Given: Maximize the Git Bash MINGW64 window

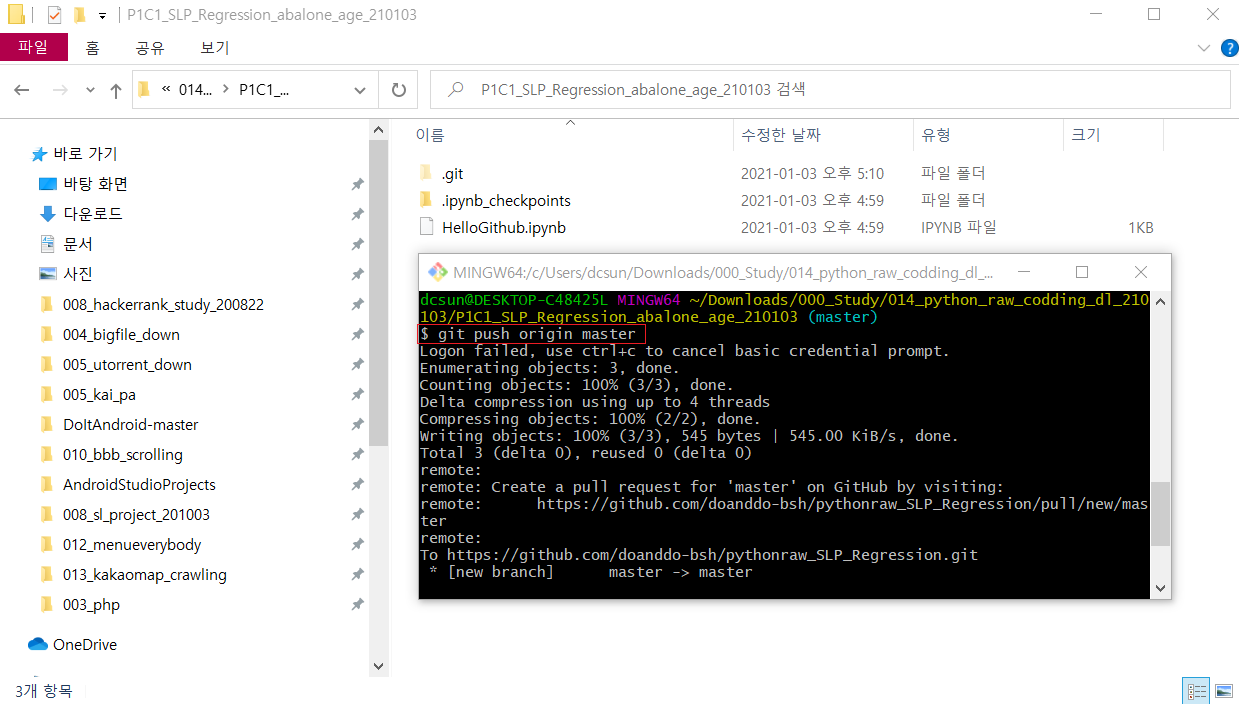Looking at the screenshot, I should point(1082,272).
